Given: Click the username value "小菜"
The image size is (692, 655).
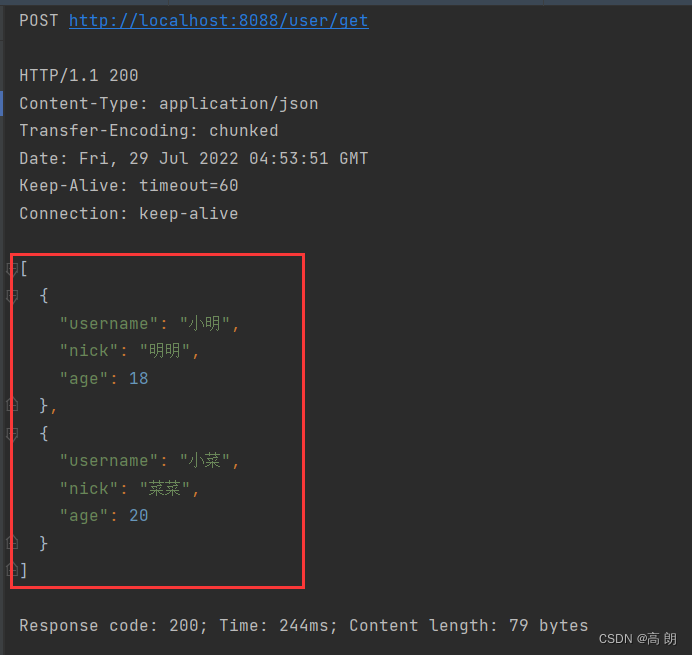Looking at the screenshot, I should [205, 461].
